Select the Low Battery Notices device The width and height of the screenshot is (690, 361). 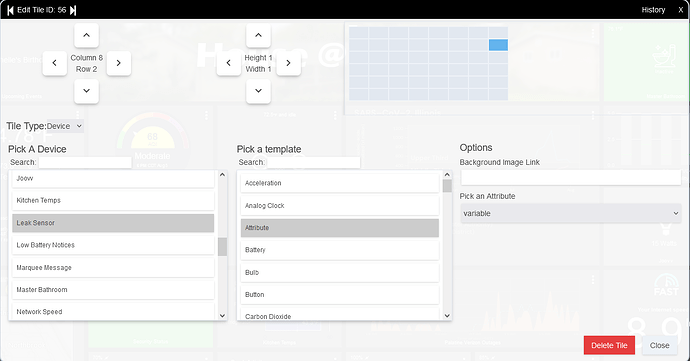pyautogui.click(x=113, y=245)
